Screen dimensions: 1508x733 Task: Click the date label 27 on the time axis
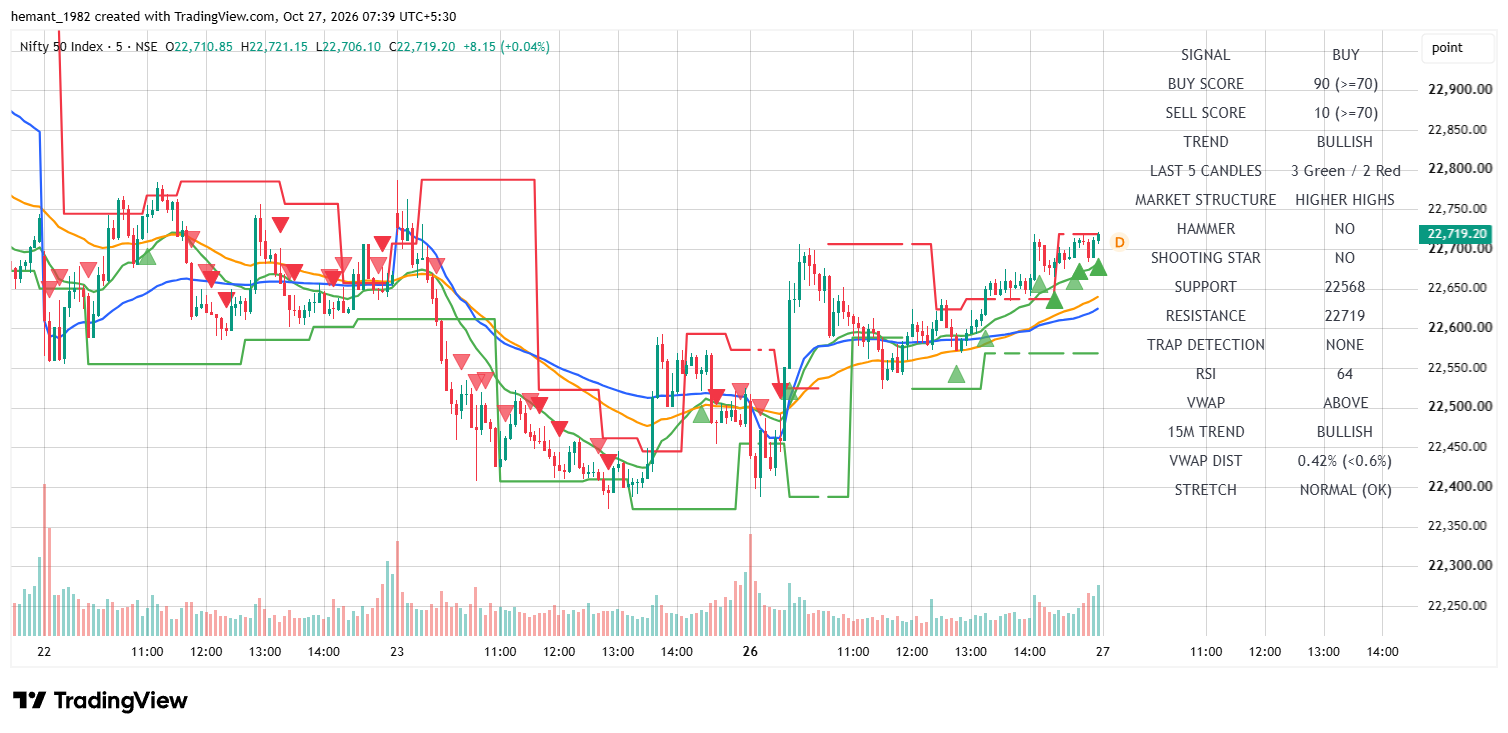[1103, 652]
